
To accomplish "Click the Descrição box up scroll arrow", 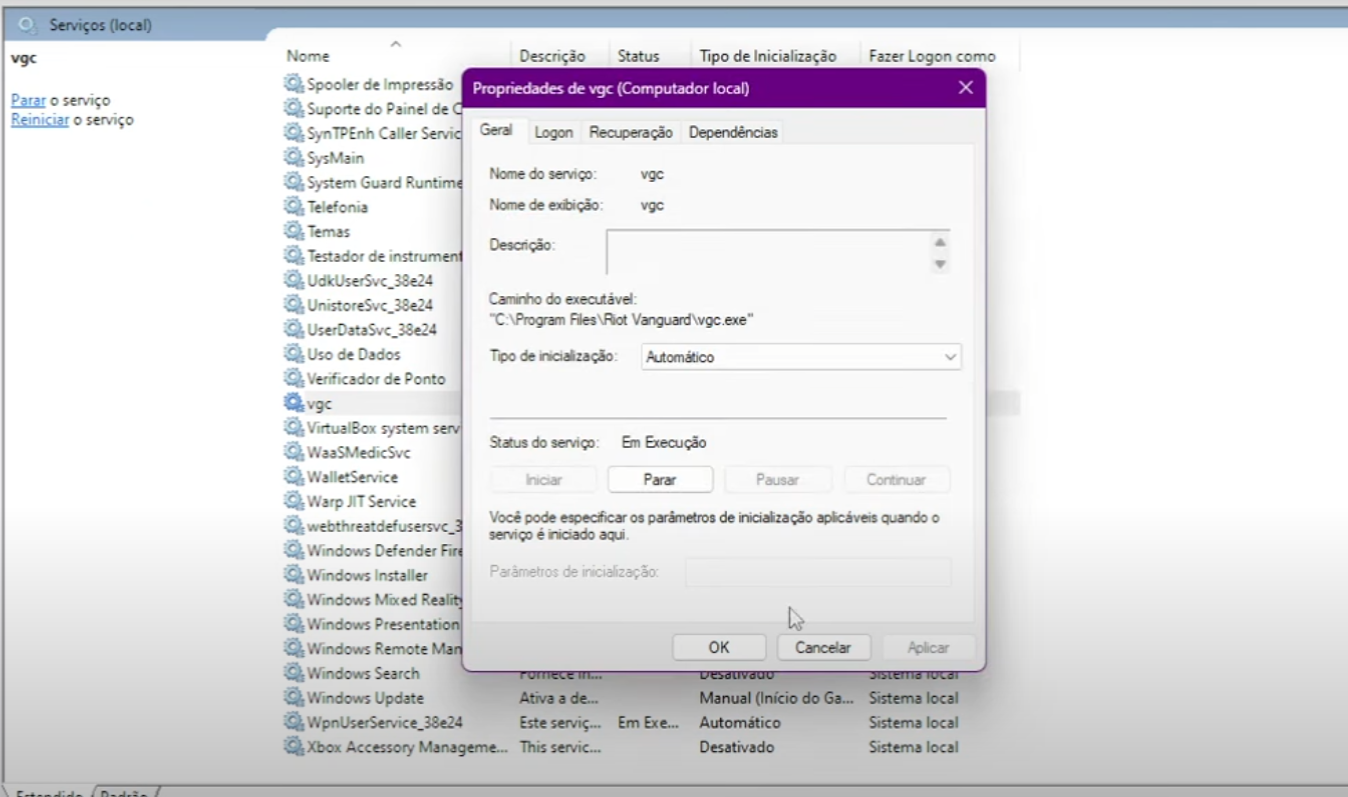I will coord(940,243).
